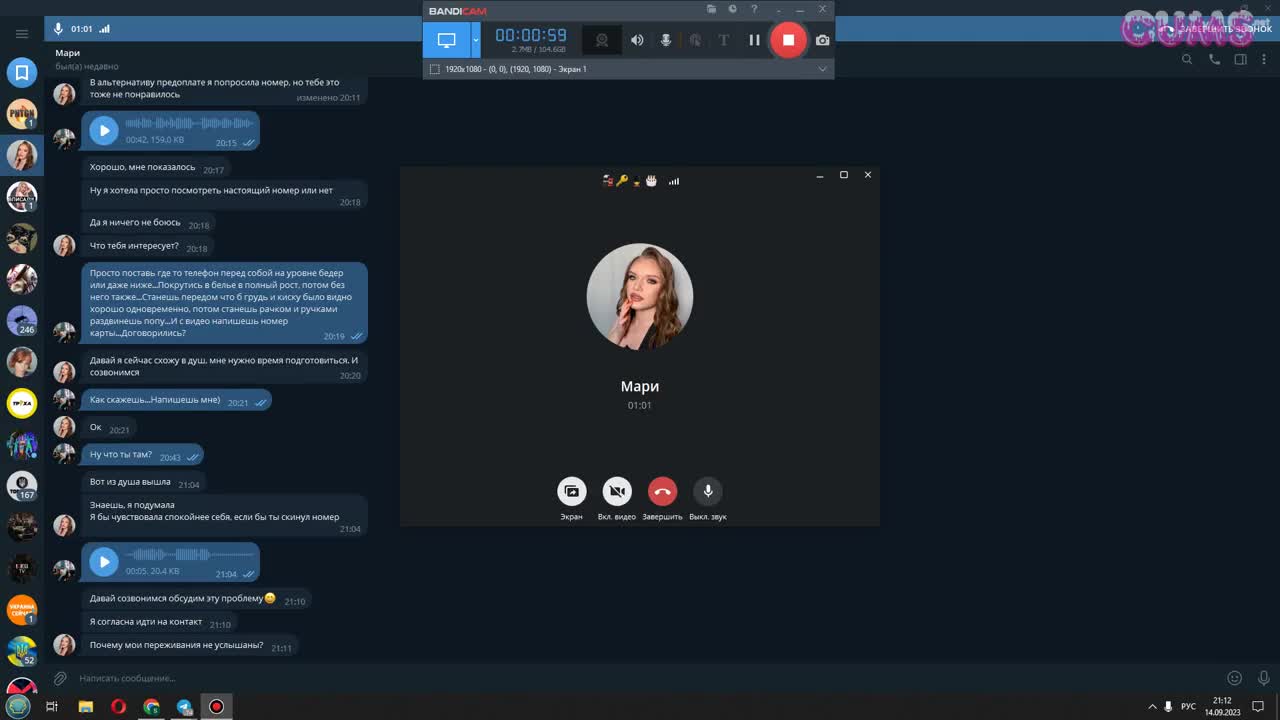1280x720 pixels.
Task: Open the Saved Messages folder in sidebar
Action: pyautogui.click(x=22, y=72)
